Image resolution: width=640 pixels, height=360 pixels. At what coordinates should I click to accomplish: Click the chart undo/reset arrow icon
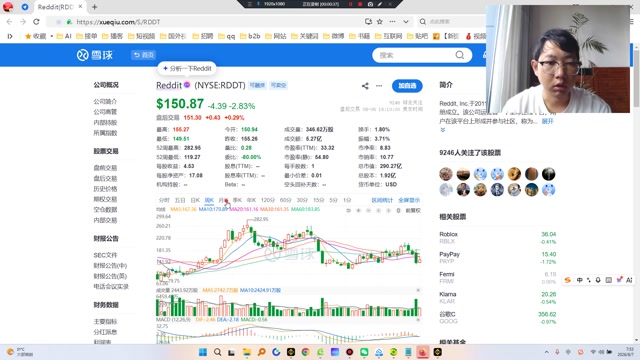[348, 211]
